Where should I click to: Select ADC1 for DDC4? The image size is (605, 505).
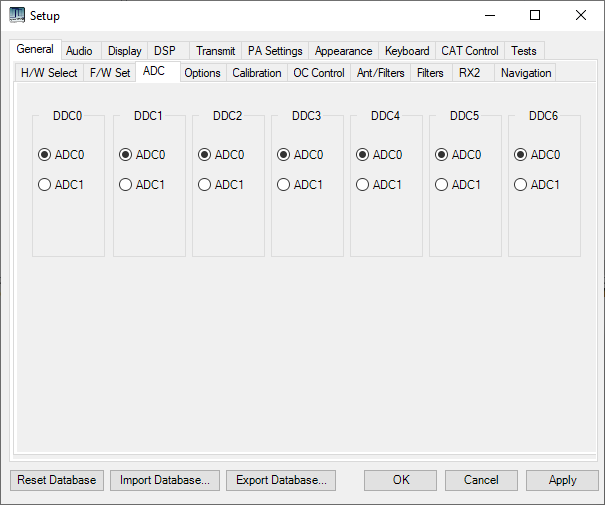click(x=379, y=184)
